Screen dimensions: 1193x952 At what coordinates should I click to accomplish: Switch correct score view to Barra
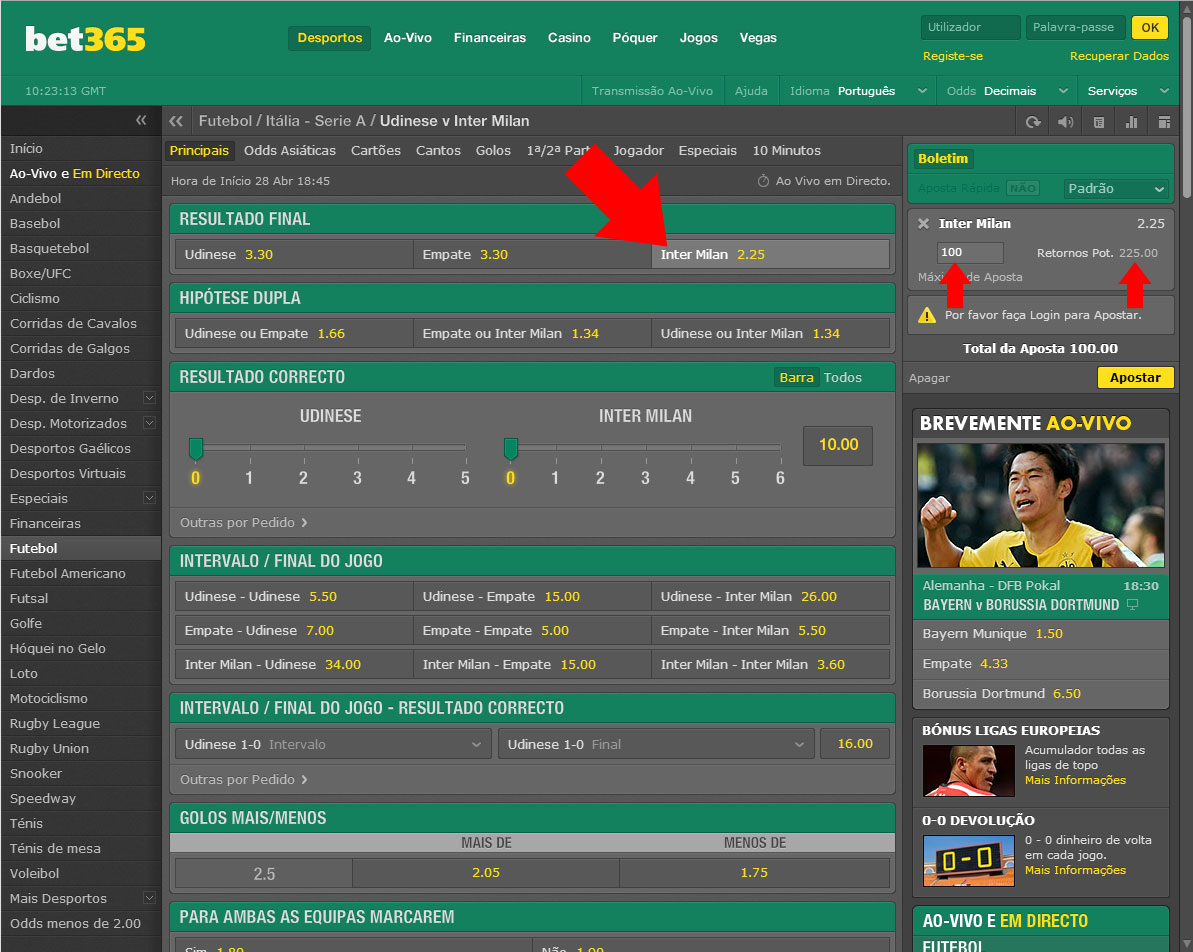pos(796,377)
